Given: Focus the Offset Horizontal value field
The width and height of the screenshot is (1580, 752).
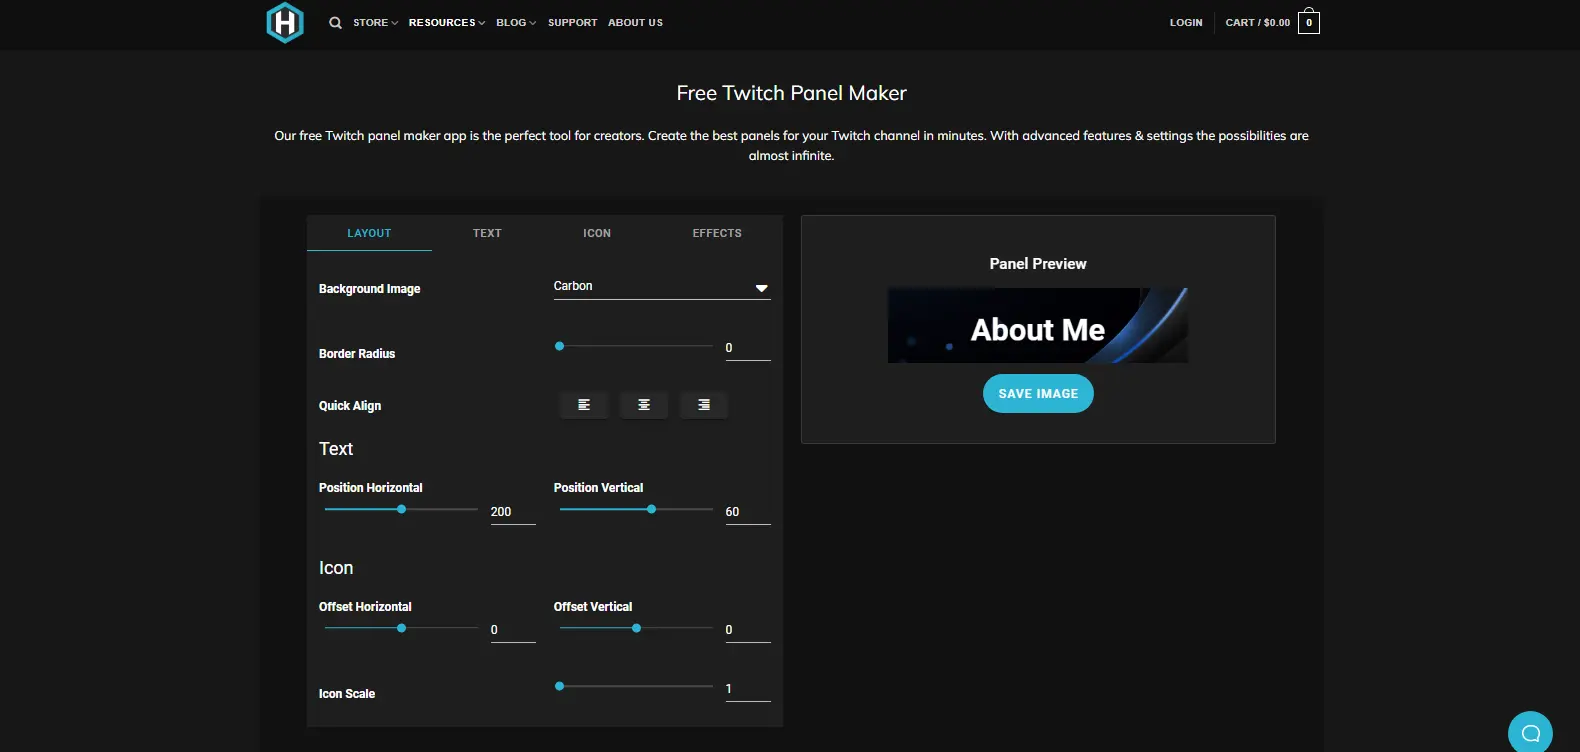Looking at the screenshot, I should (x=513, y=630).
